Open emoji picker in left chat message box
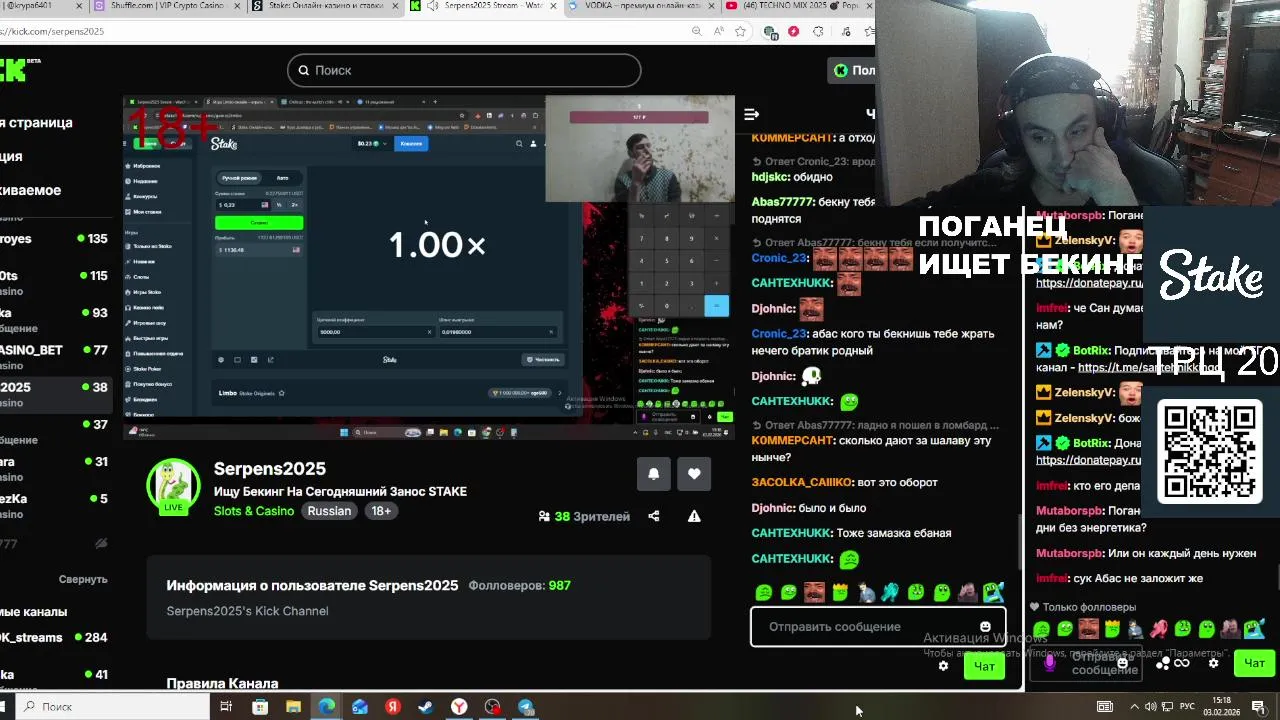 (985, 627)
